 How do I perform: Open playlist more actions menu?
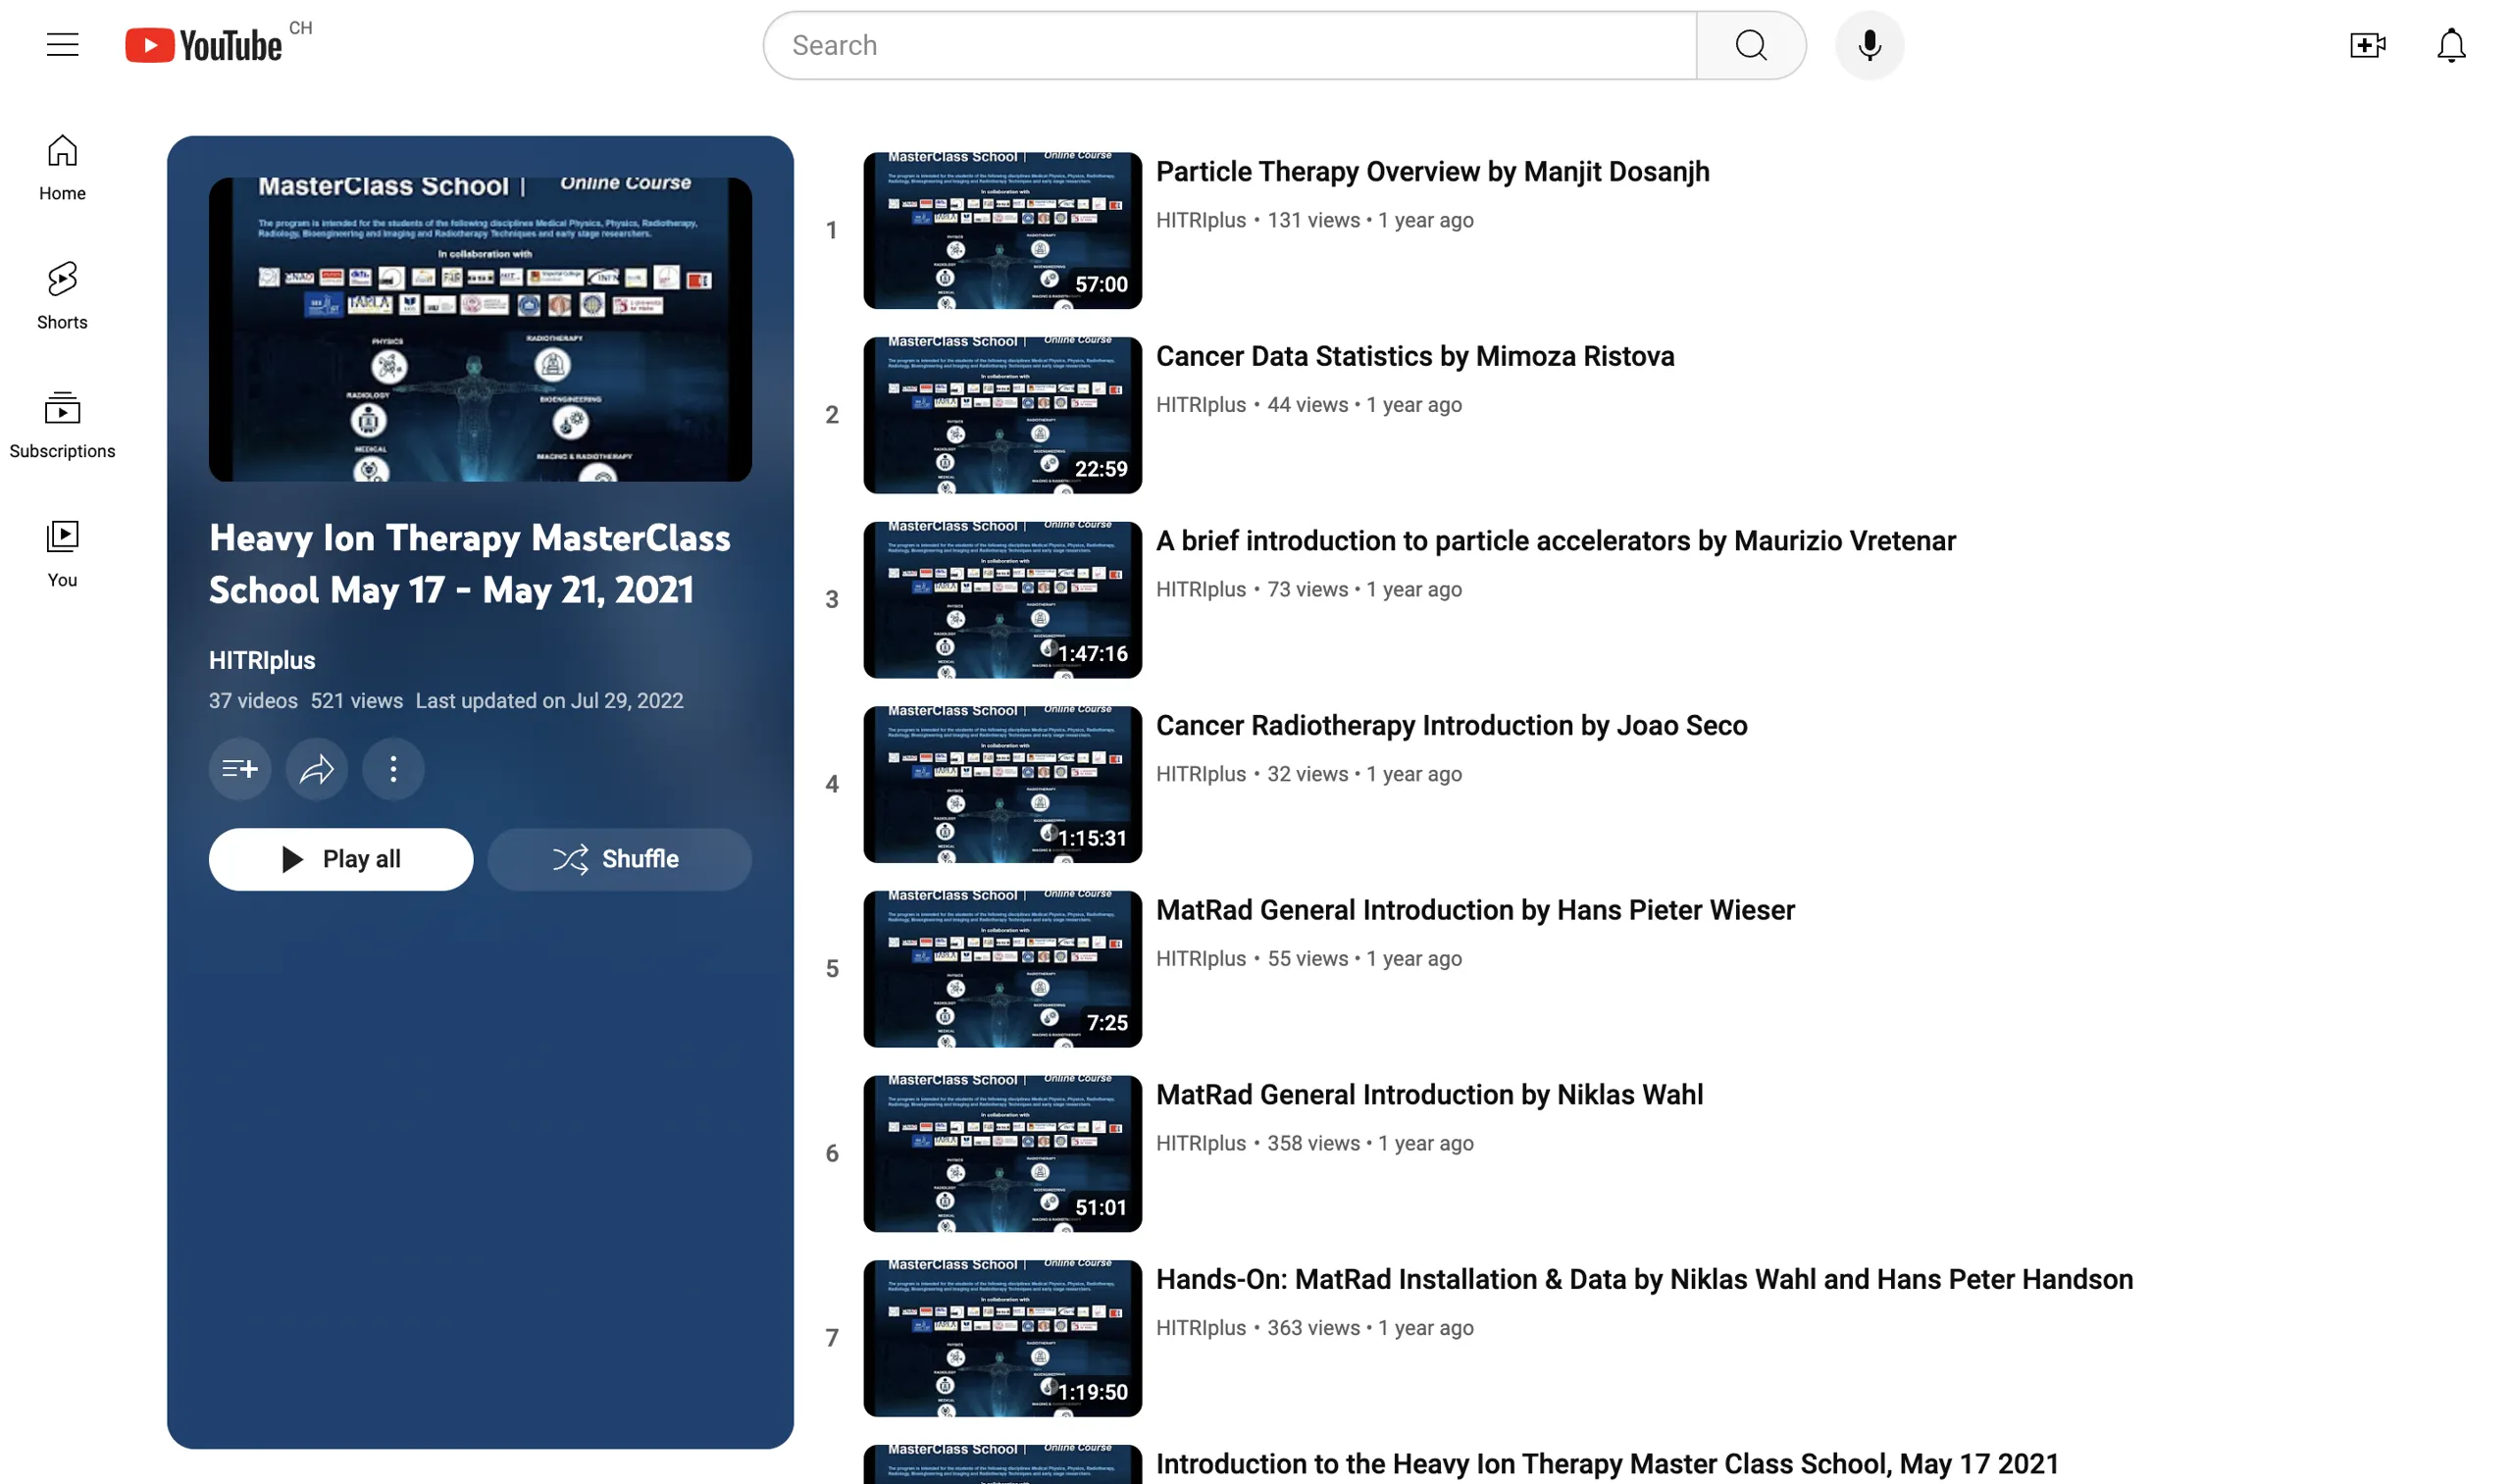pyautogui.click(x=393, y=769)
